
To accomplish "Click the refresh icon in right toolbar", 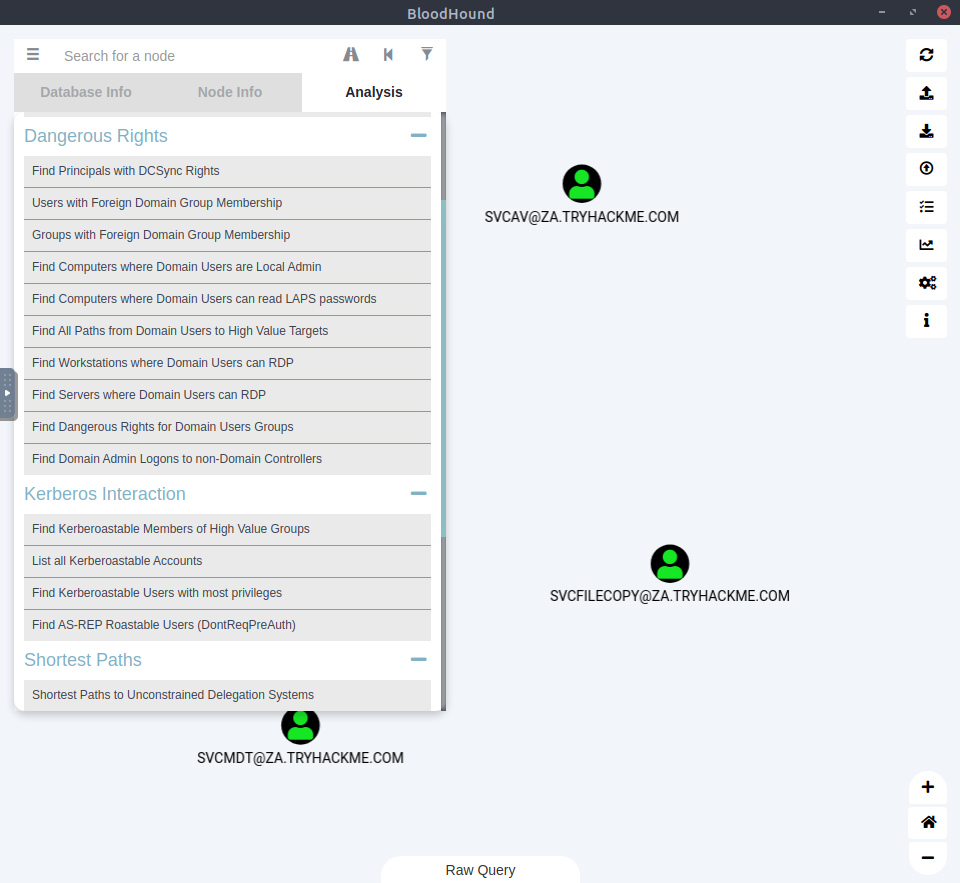I will (926, 55).
